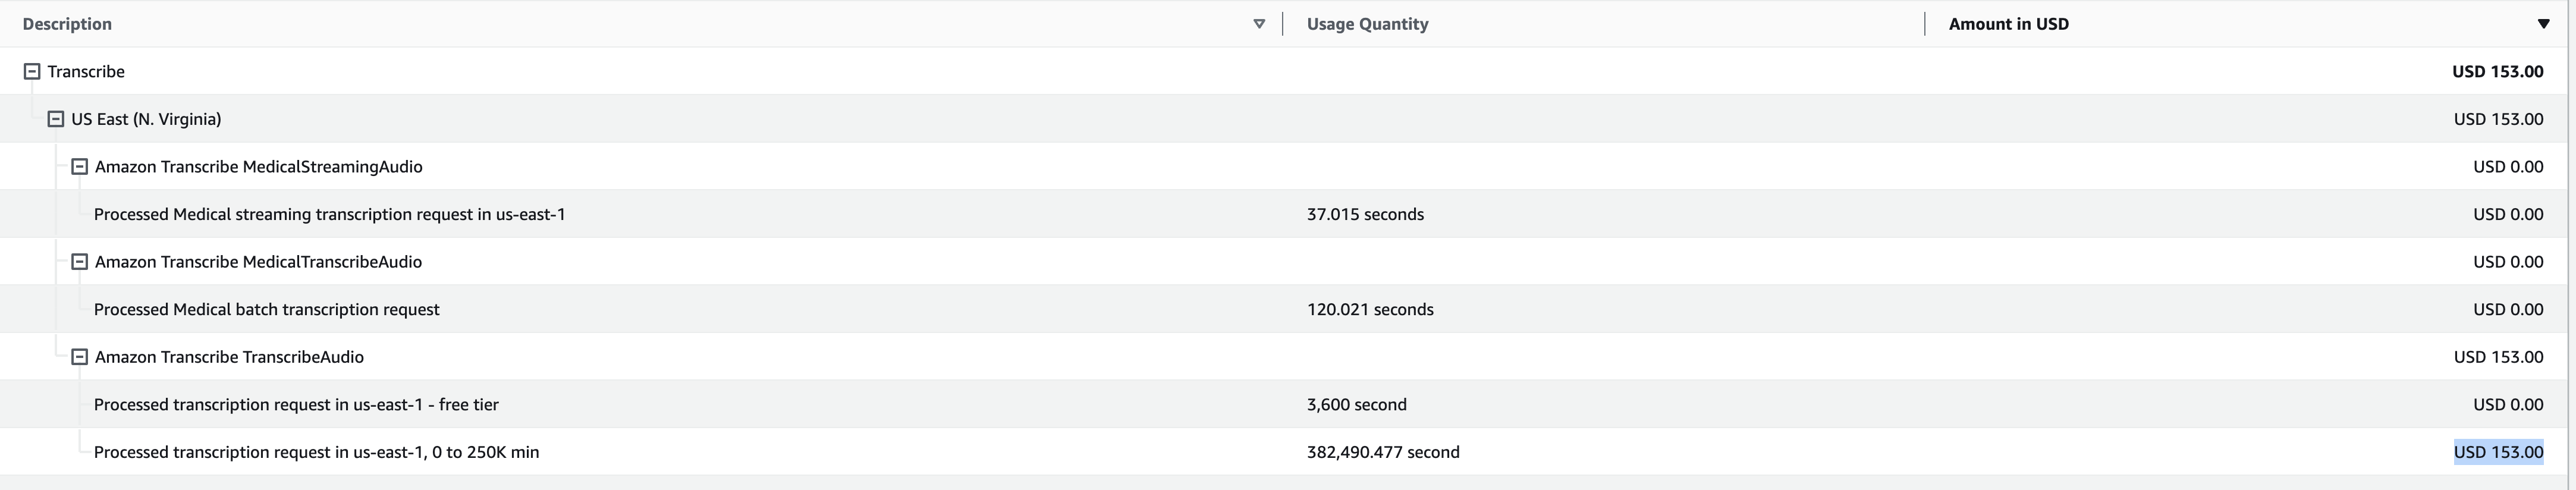Select the free tier transcription request row
Image resolution: width=2576 pixels, height=490 pixels.
(1283, 404)
